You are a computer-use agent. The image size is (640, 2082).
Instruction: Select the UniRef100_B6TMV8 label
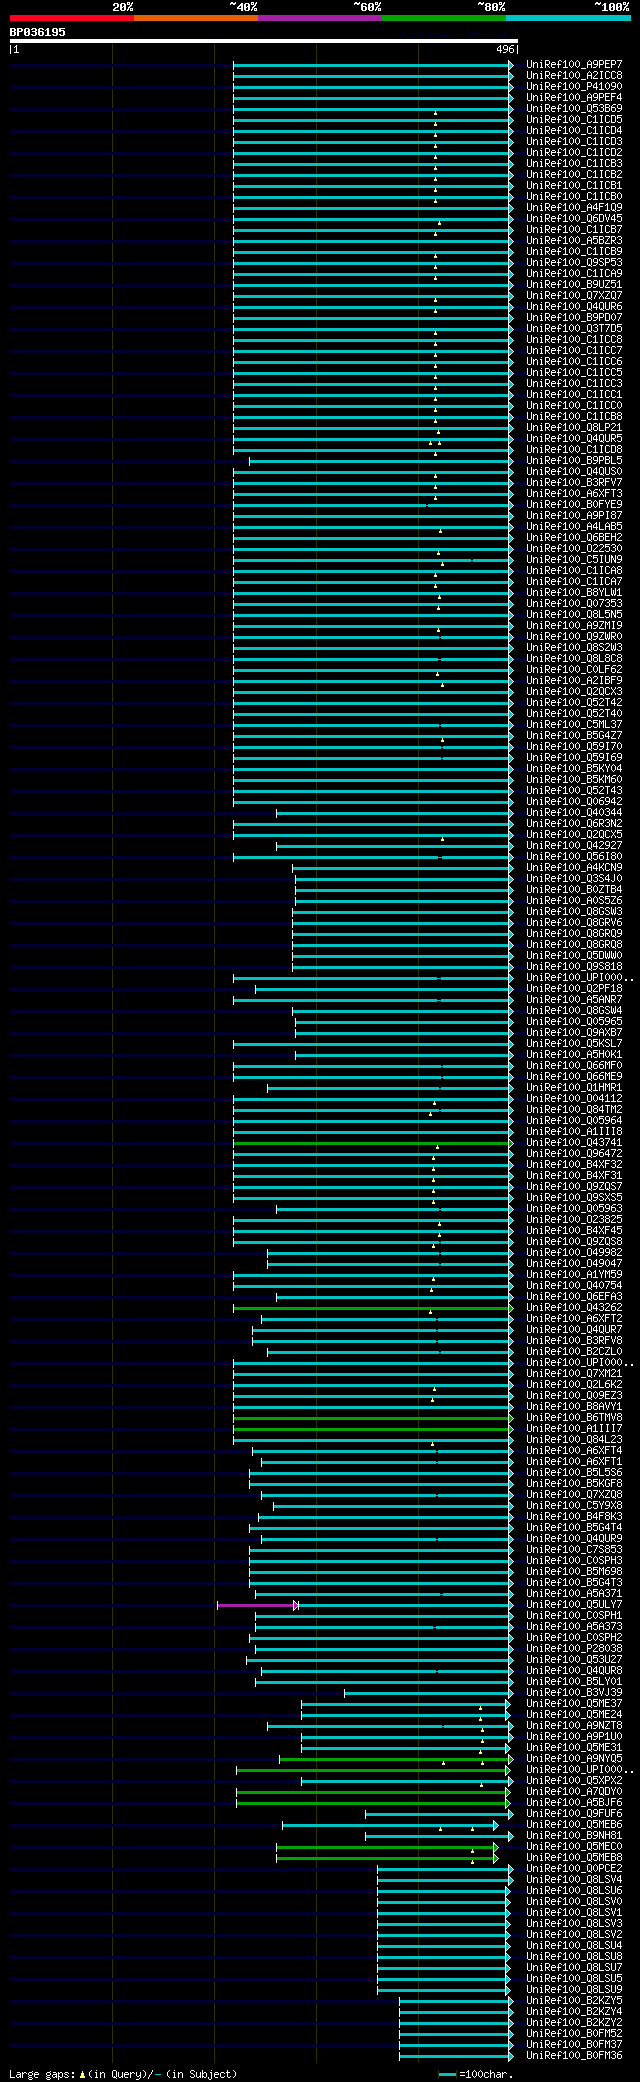coord(574,1417)
